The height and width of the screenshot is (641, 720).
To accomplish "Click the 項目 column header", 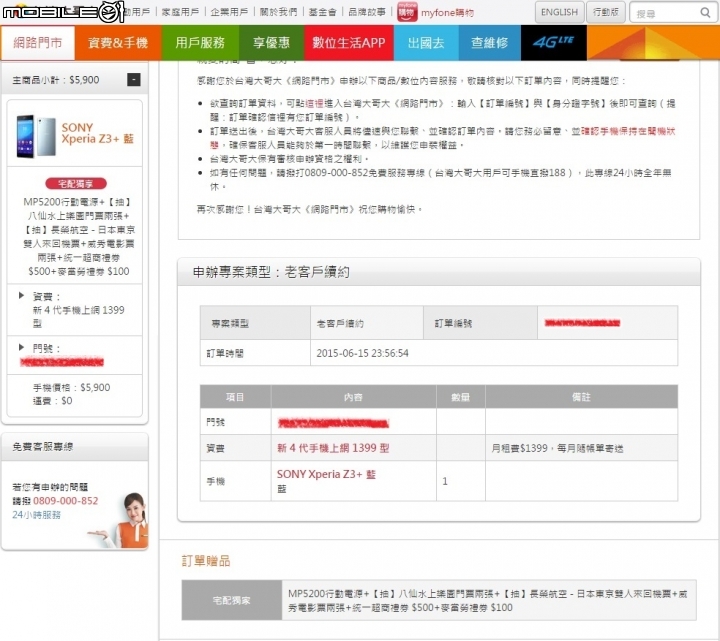I will coord(235,397).
